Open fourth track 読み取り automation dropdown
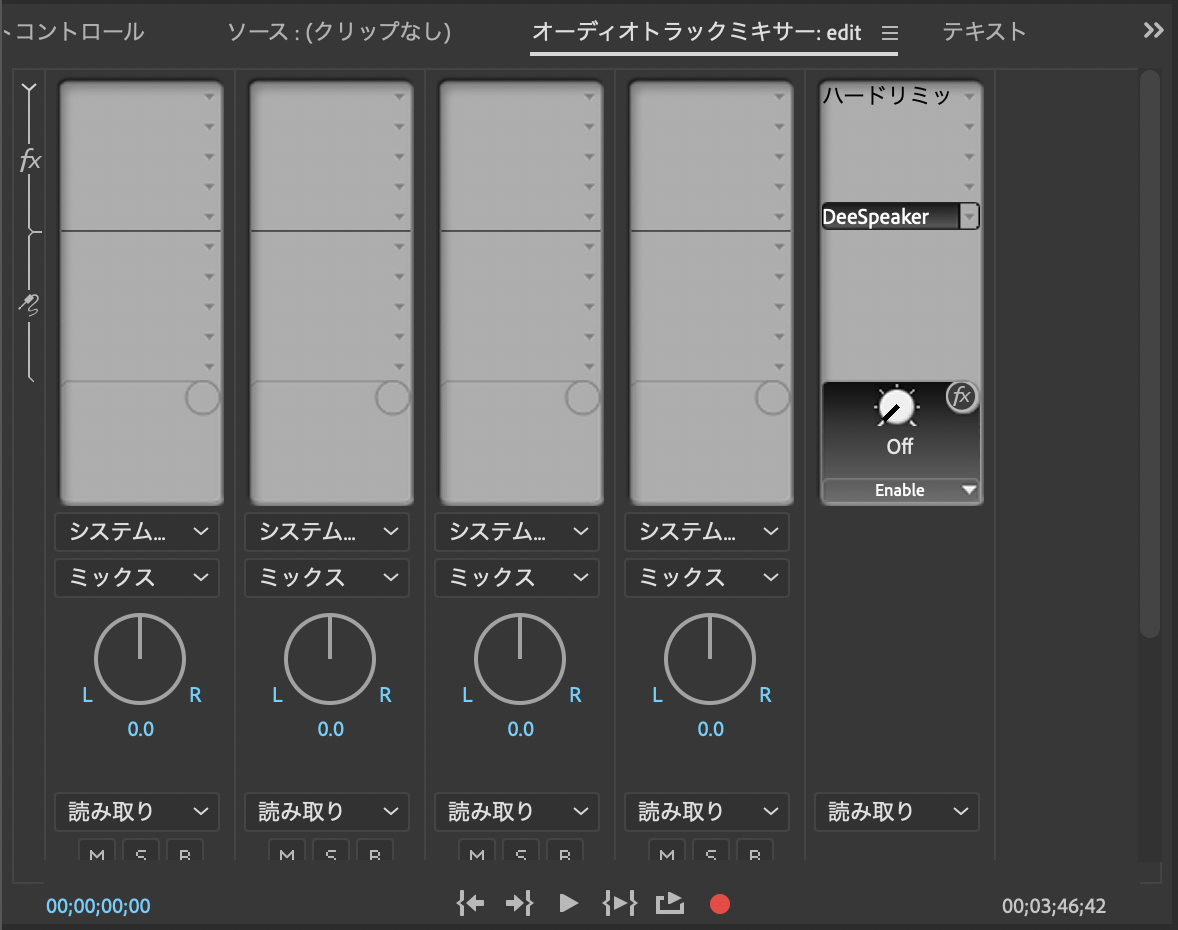 707,811
